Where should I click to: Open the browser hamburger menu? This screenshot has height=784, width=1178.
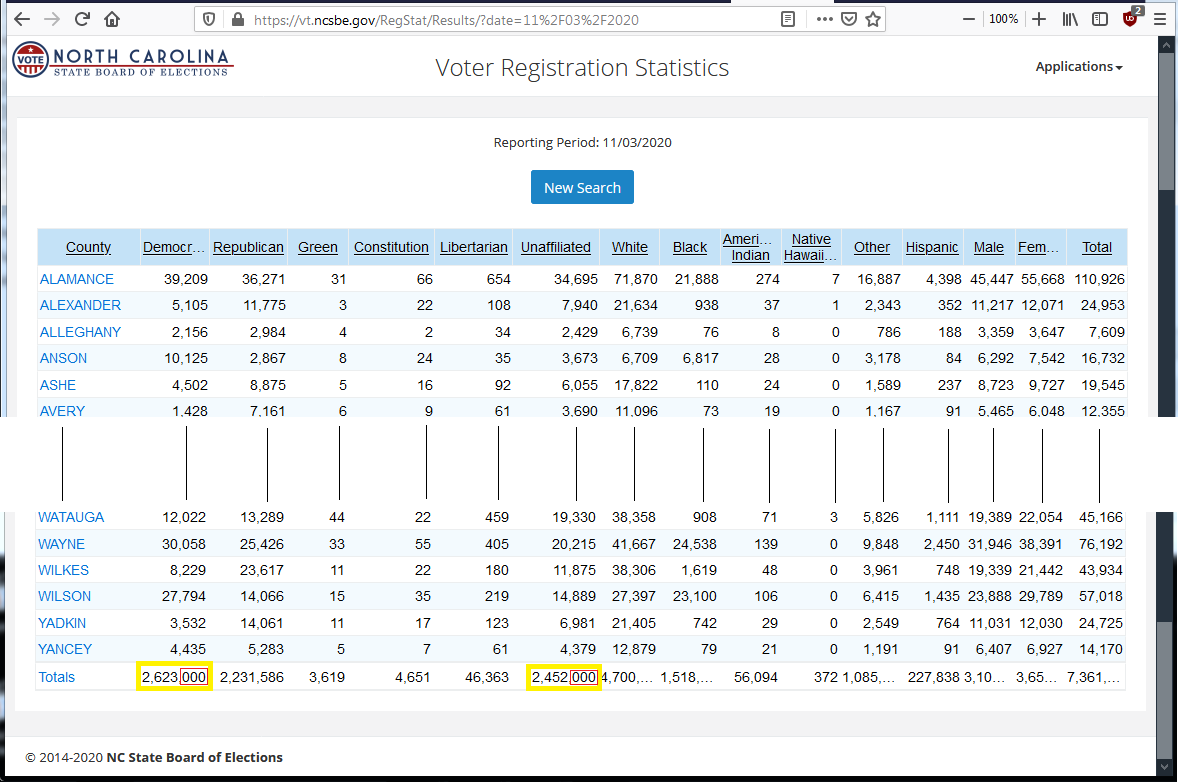pyautogui.click(x=1160, y=20)
